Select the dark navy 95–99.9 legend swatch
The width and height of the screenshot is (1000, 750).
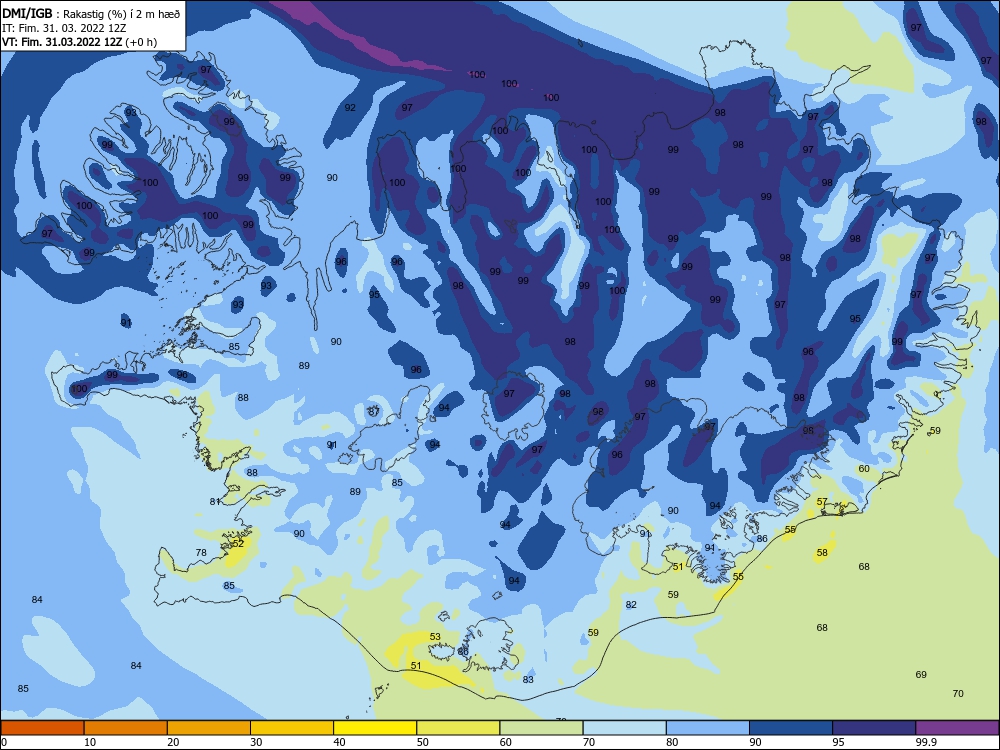[874, 728]
